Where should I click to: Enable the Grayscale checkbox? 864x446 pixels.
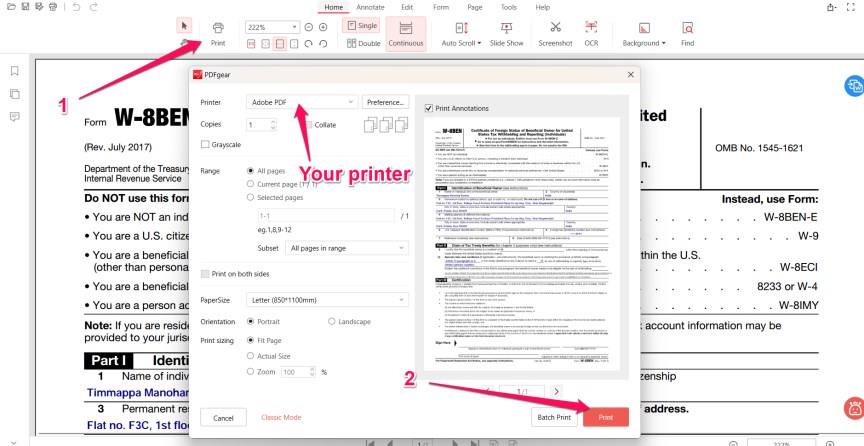click(205, 144)
